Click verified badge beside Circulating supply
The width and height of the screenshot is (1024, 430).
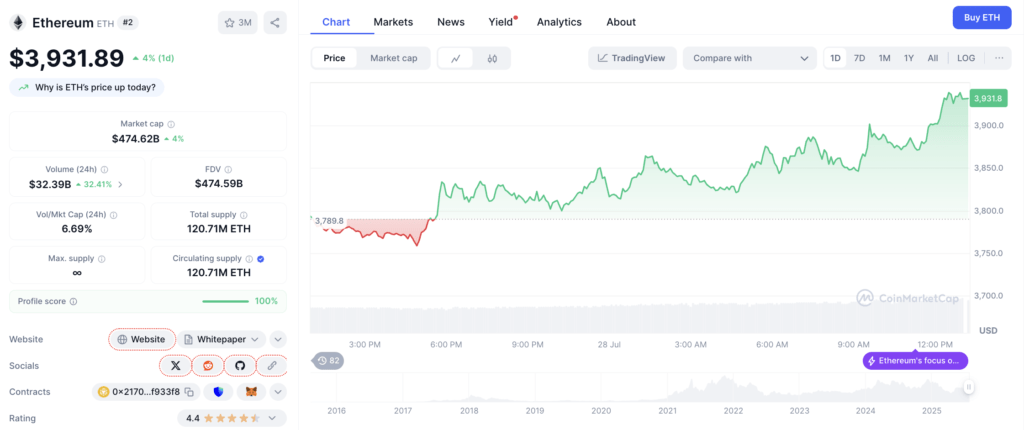[261, 259]
